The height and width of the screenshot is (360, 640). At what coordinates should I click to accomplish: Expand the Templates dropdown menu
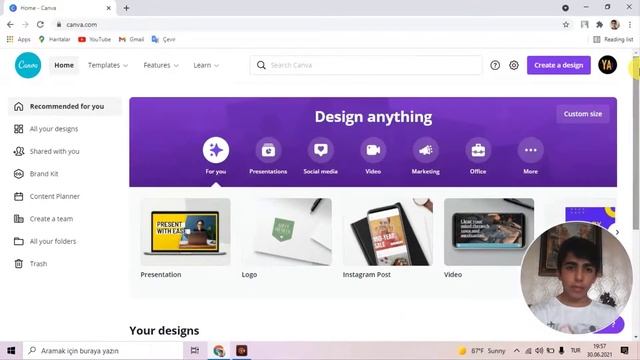[x=108, y=65]
